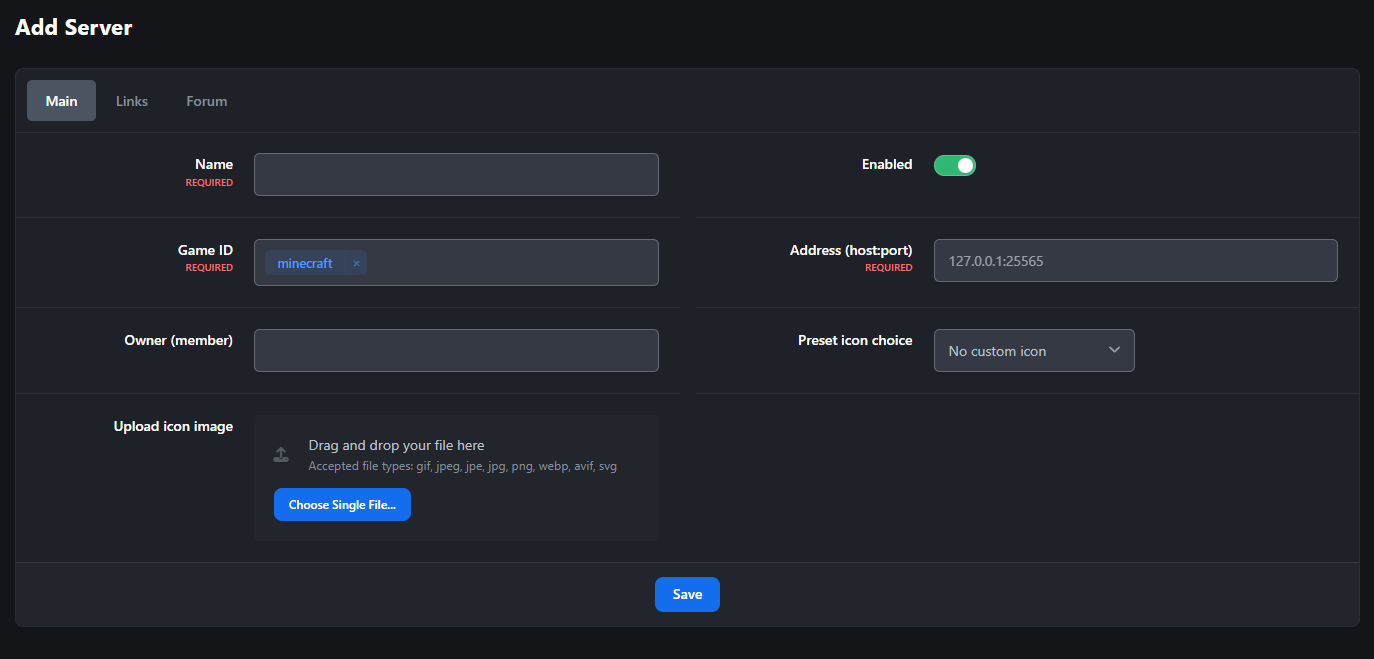Click the Name label
The image size is (1374, 659).
[x=214, y=164]
